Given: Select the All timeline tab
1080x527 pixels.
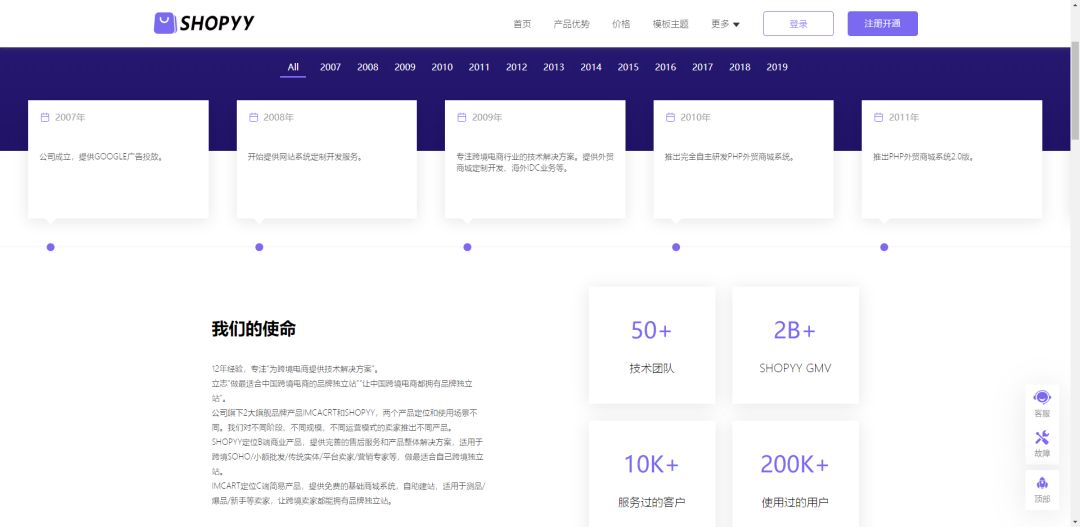Looking at the screenshot, I should click(293, 67).
